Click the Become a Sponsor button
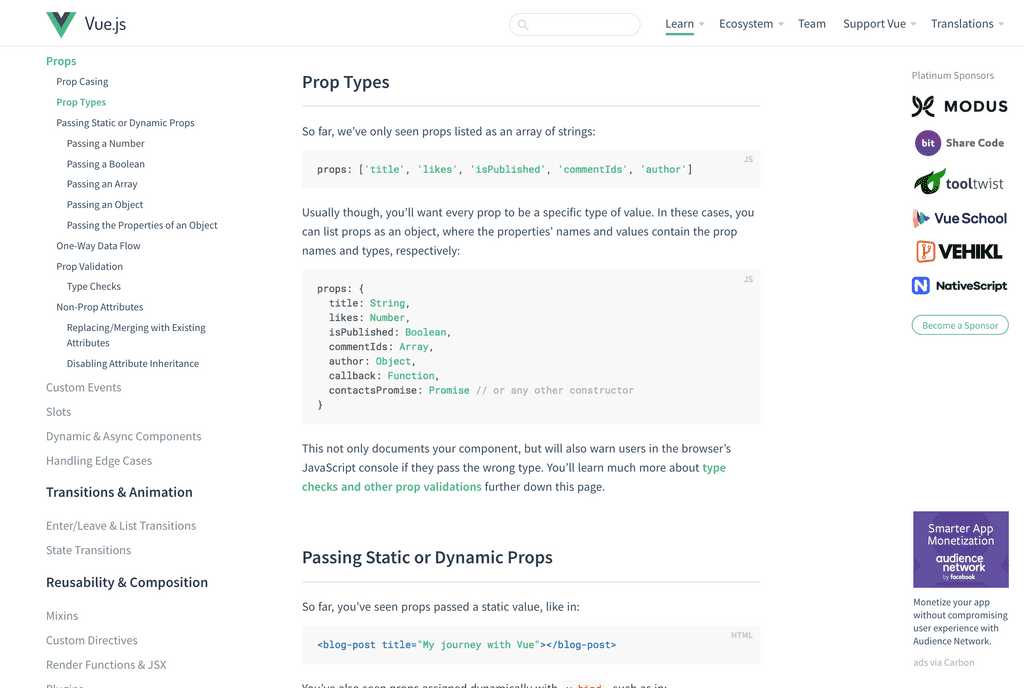 tap(959, 324)
